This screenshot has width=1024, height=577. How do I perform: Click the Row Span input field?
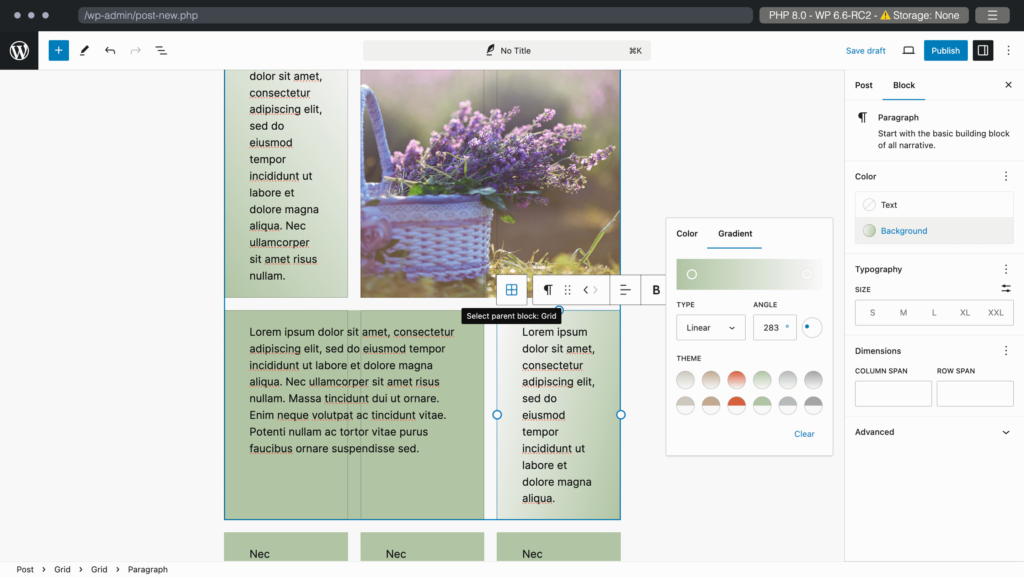click(x=975, y=394)
